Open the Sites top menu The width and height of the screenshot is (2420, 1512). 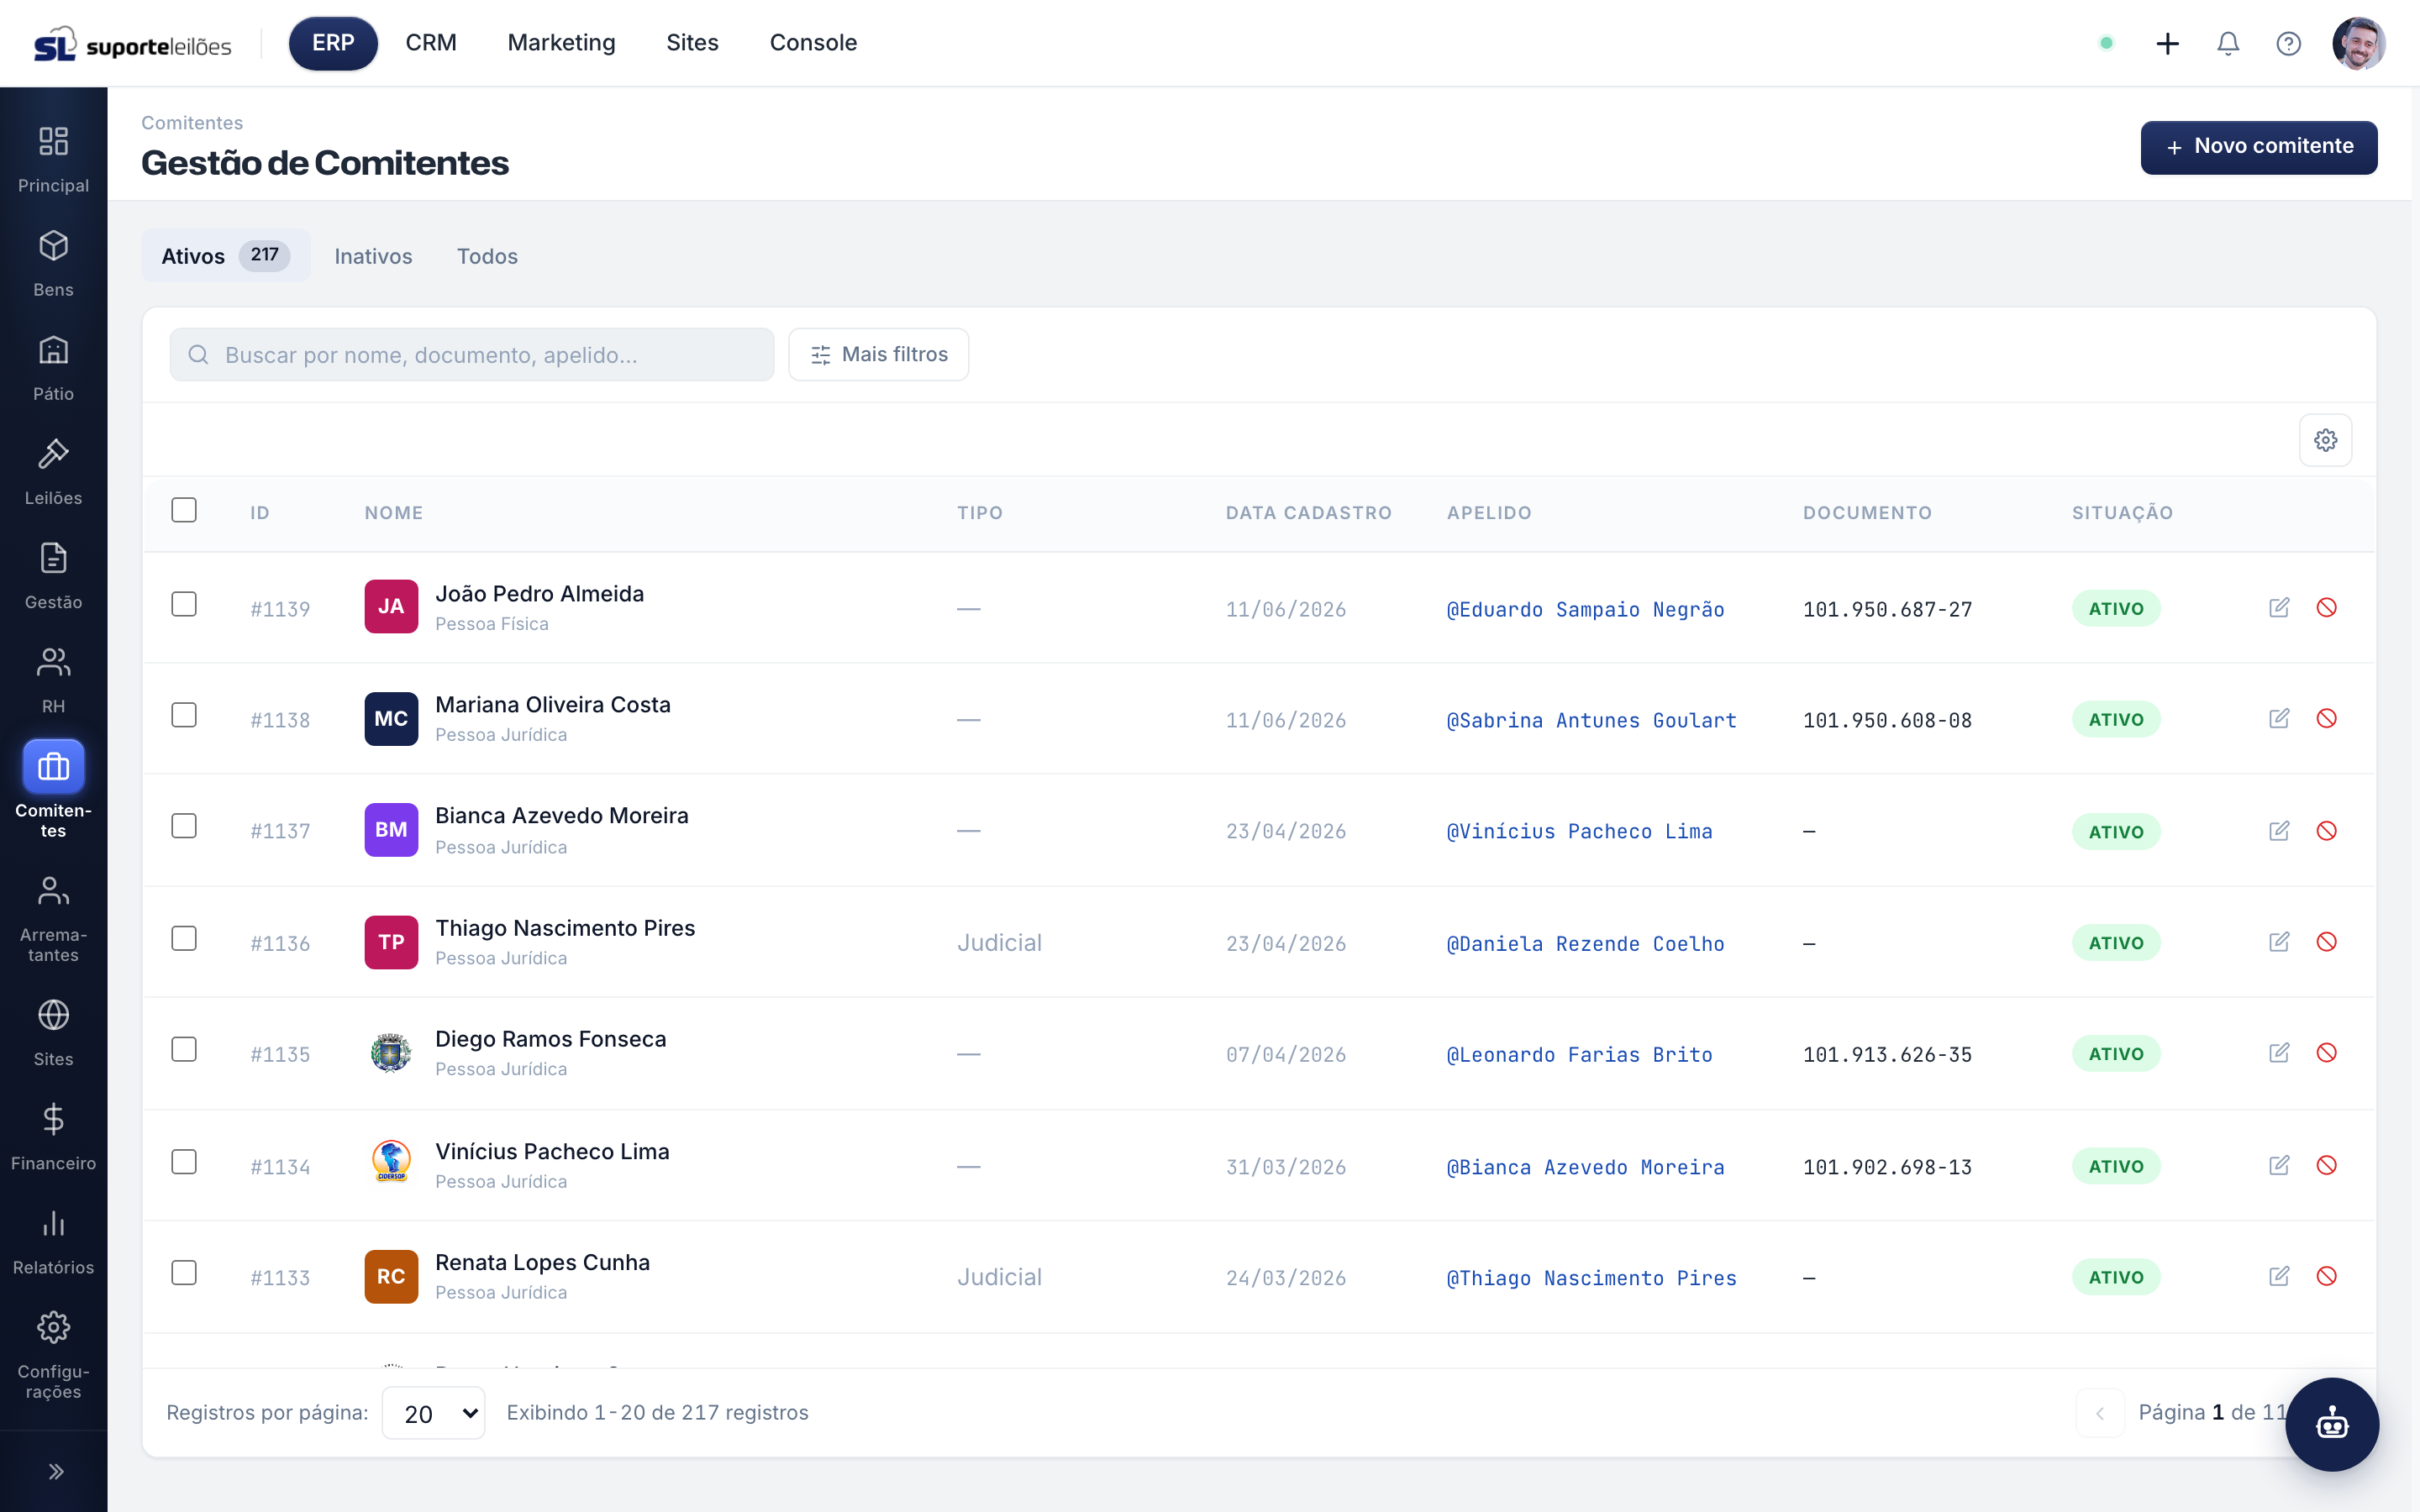(x=692, y=43)
